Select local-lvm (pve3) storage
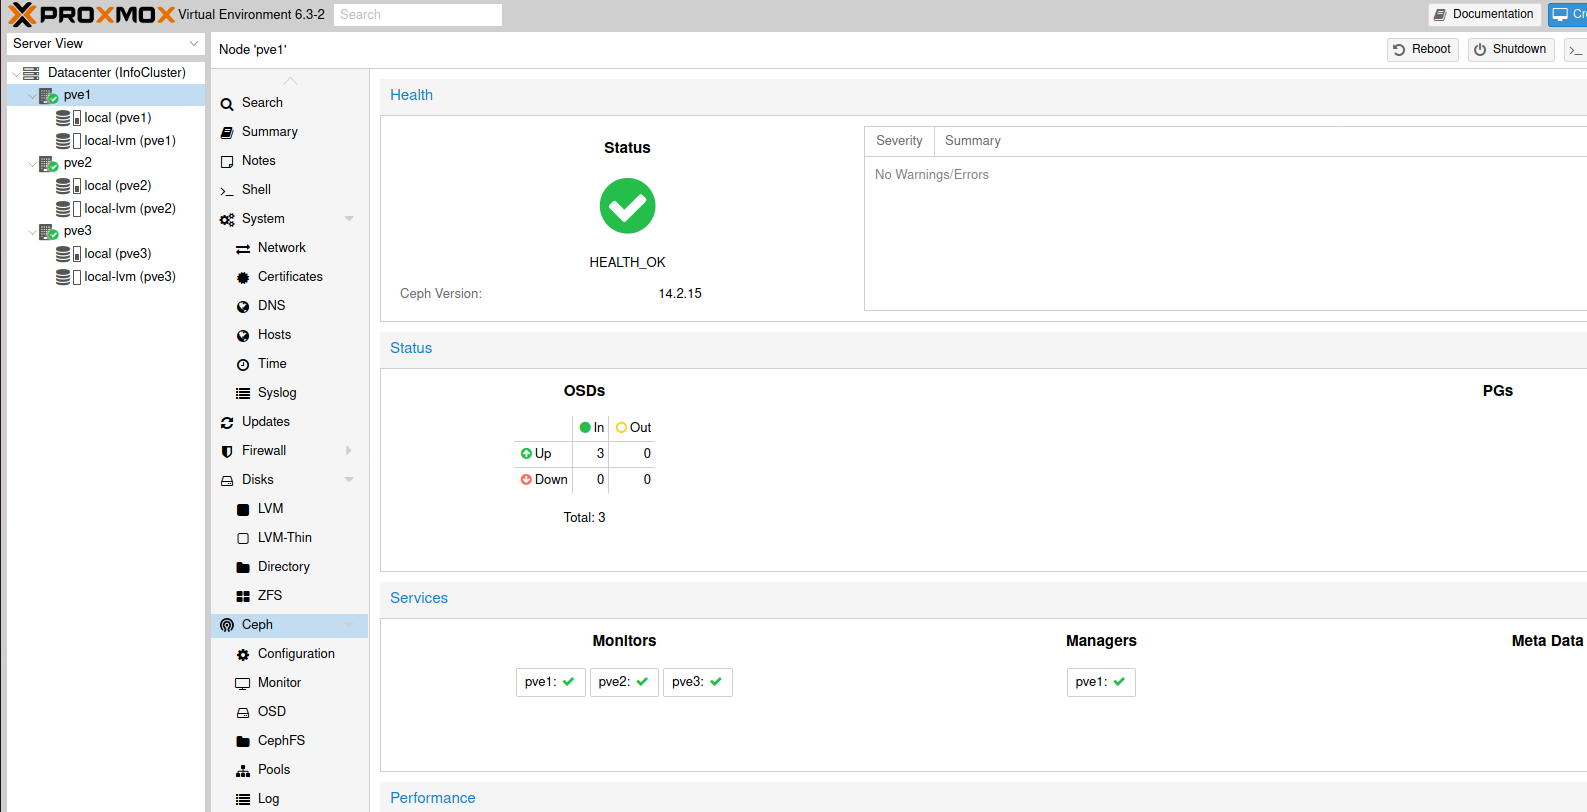Screen dimensions: 1587x812 129,277
